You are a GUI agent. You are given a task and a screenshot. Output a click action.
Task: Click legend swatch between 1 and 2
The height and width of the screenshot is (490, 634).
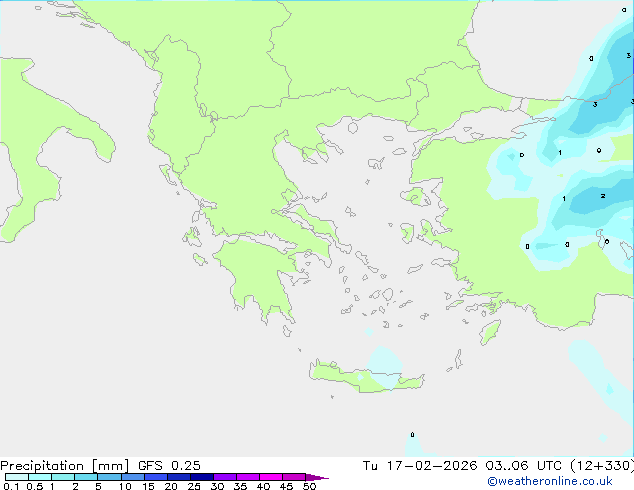(x=63, y=477)
